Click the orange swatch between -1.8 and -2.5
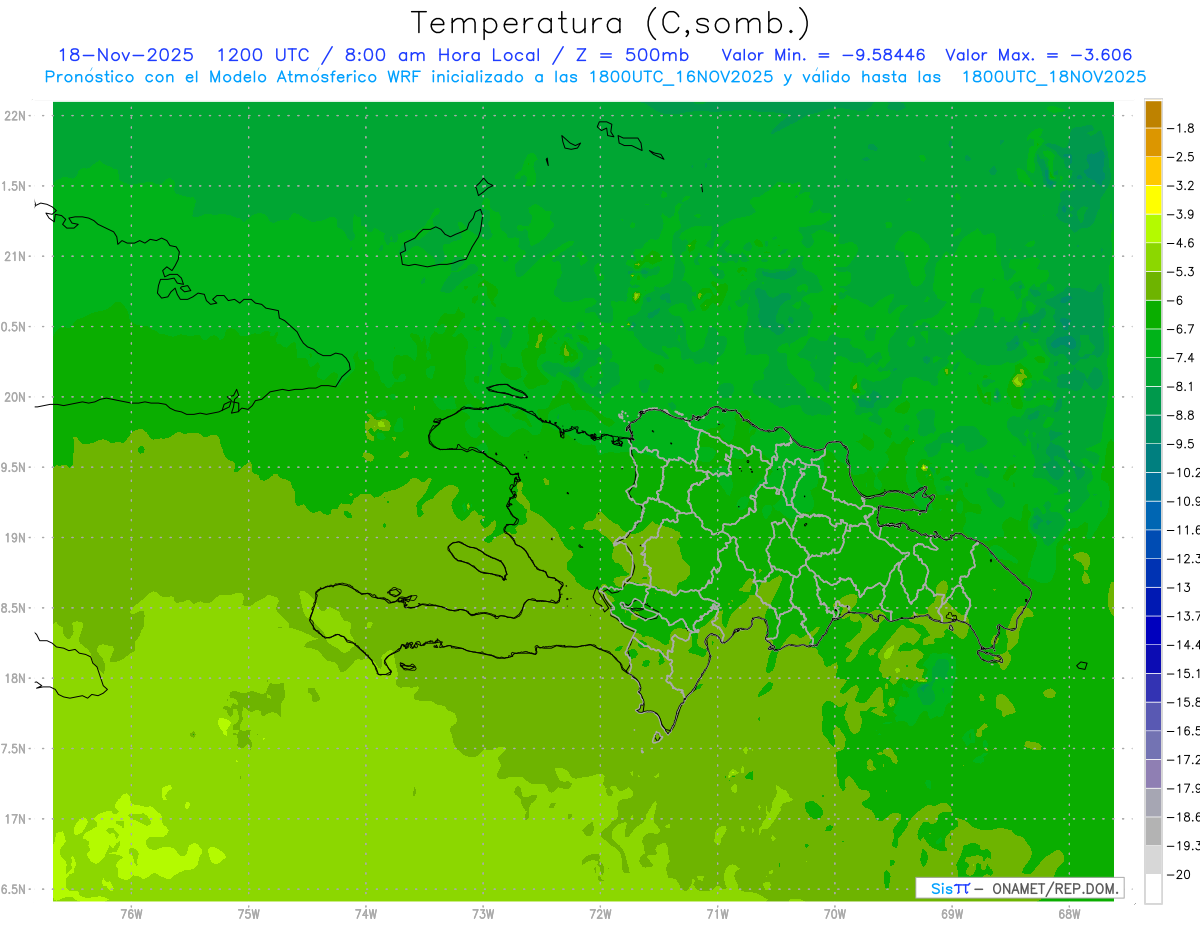 click(x=1153, y=143)
